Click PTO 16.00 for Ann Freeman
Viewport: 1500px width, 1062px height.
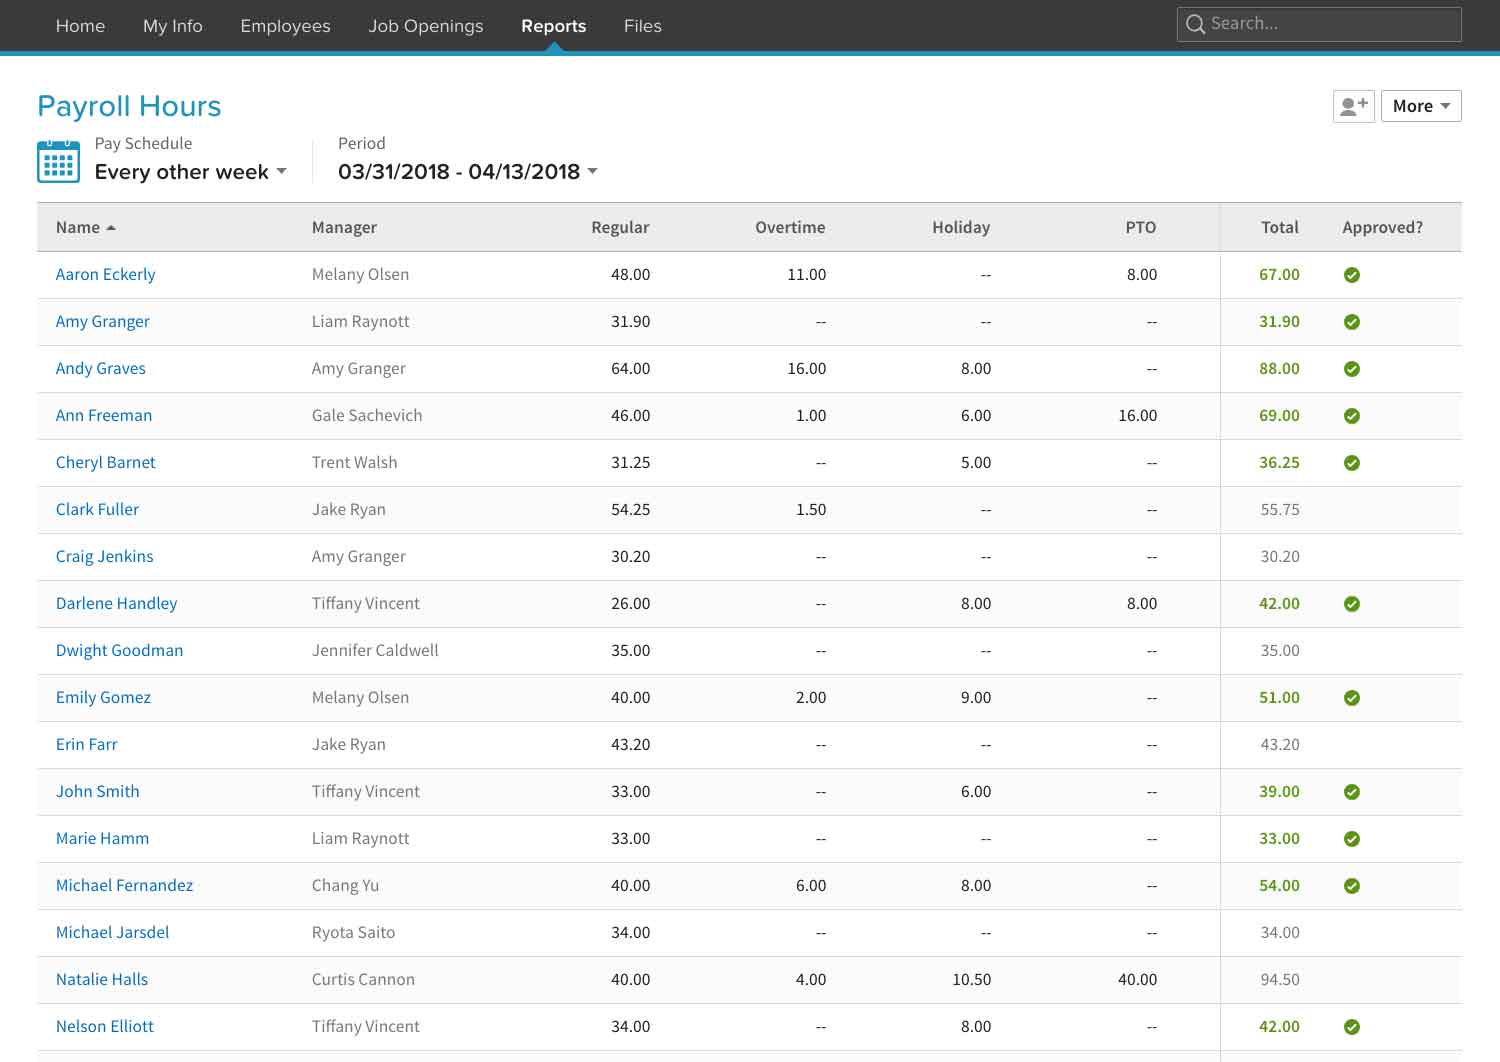[1138, 415]
